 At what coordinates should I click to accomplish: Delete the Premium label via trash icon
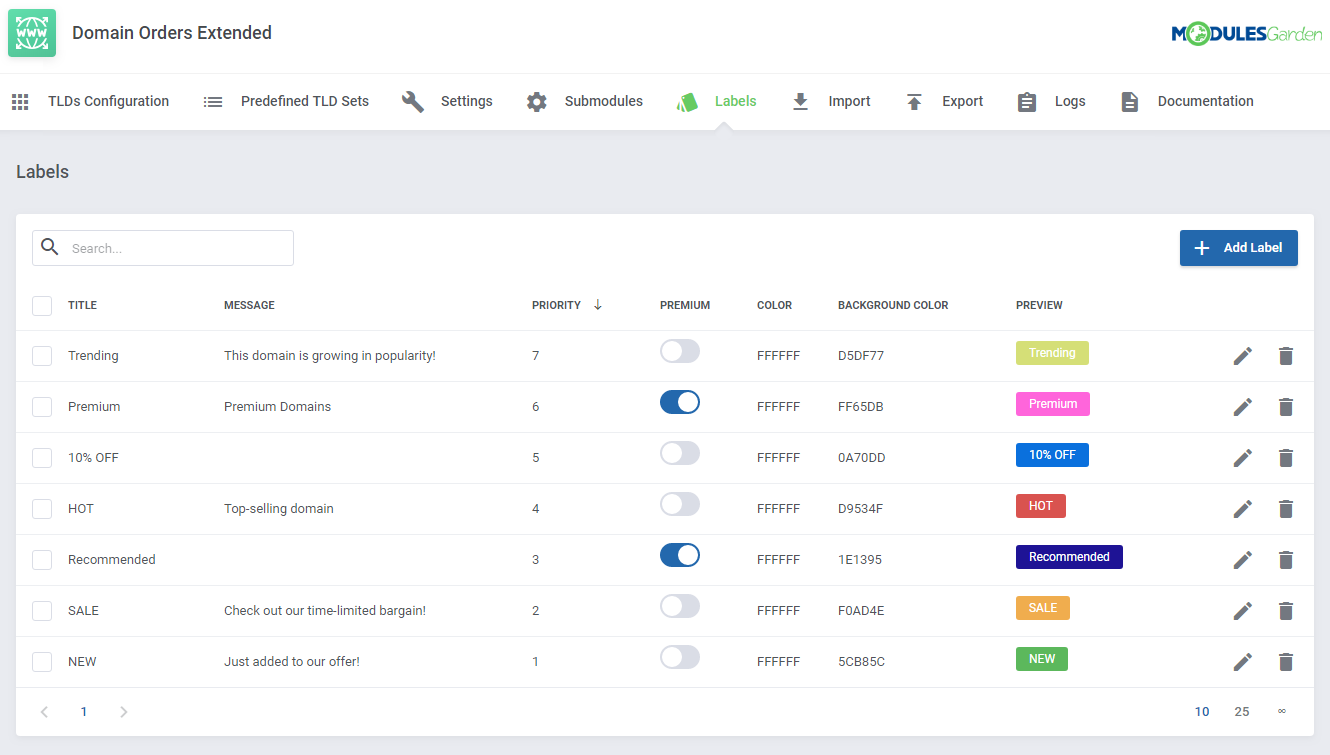[x=1286, y=407]
